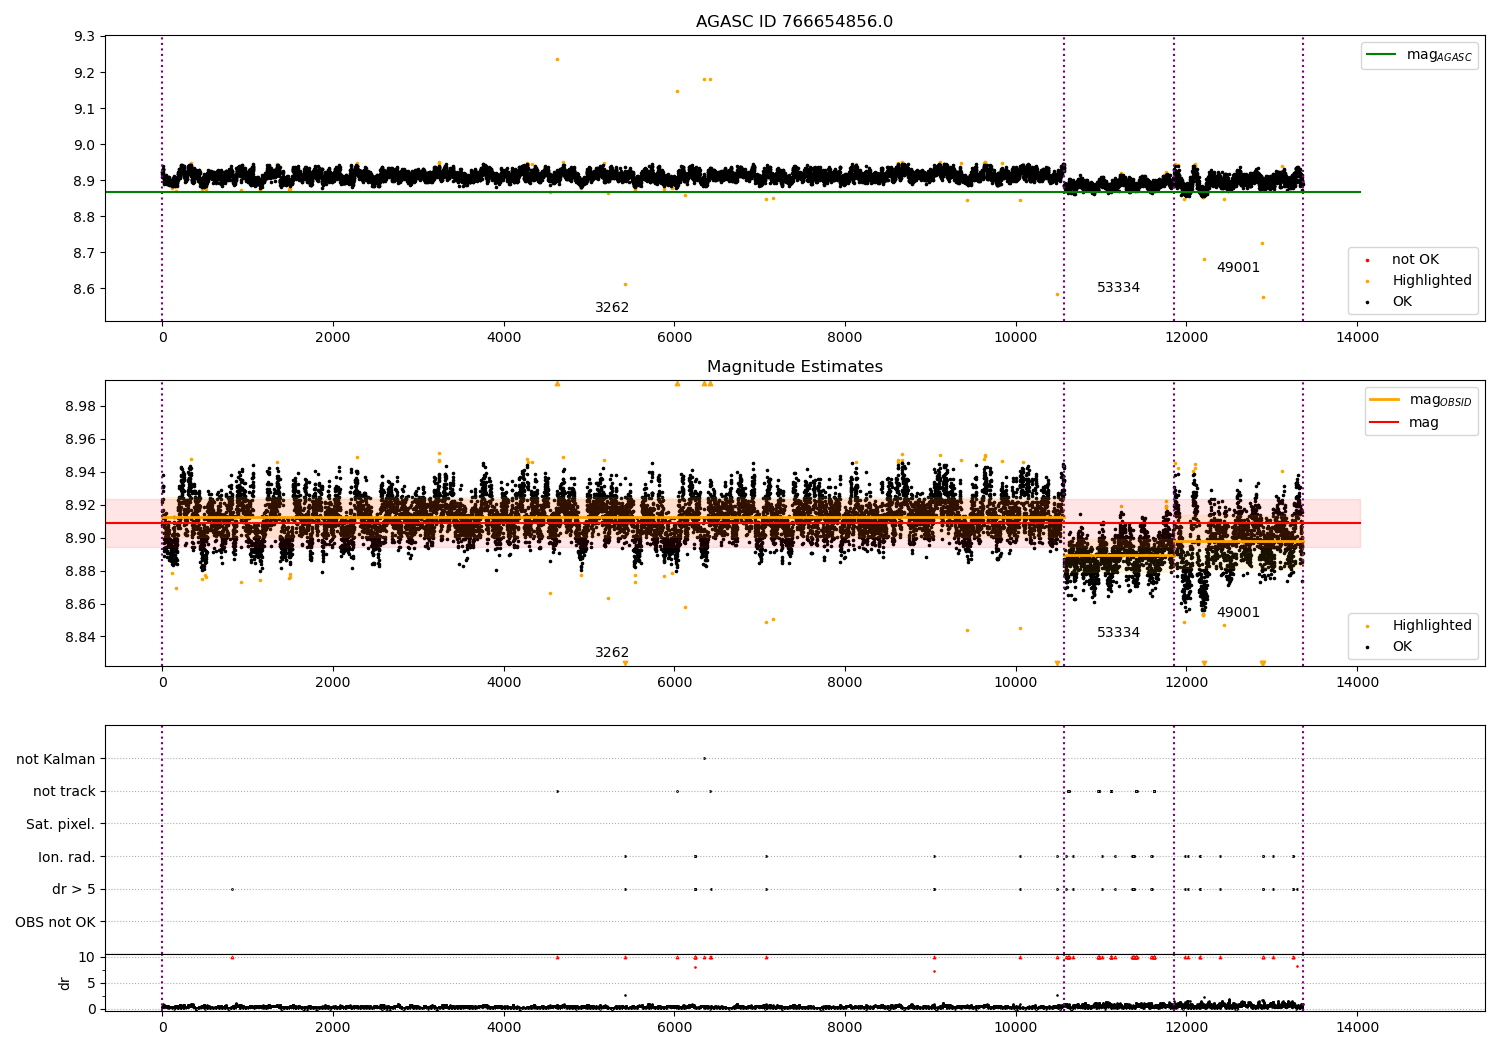This screenshot has width=1500, height=1050.
Task: Click the 9.3 y-axis tick in the top plot
Action: tap(85, 37)
